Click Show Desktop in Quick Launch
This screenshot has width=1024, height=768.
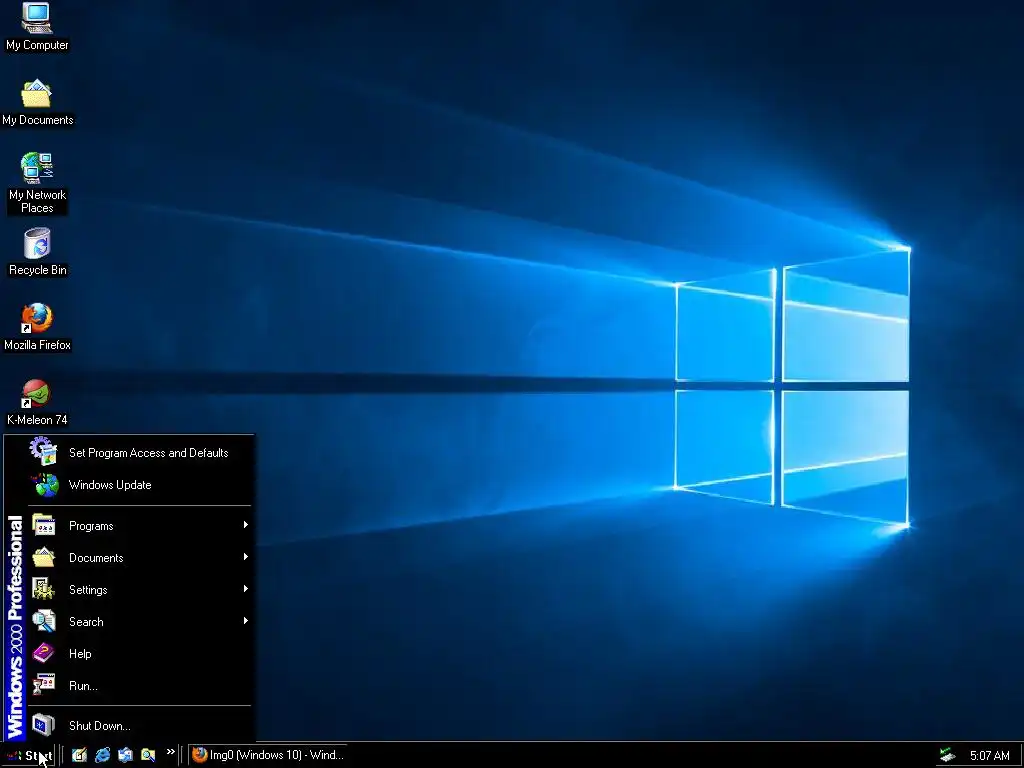[x=79, y=755]
